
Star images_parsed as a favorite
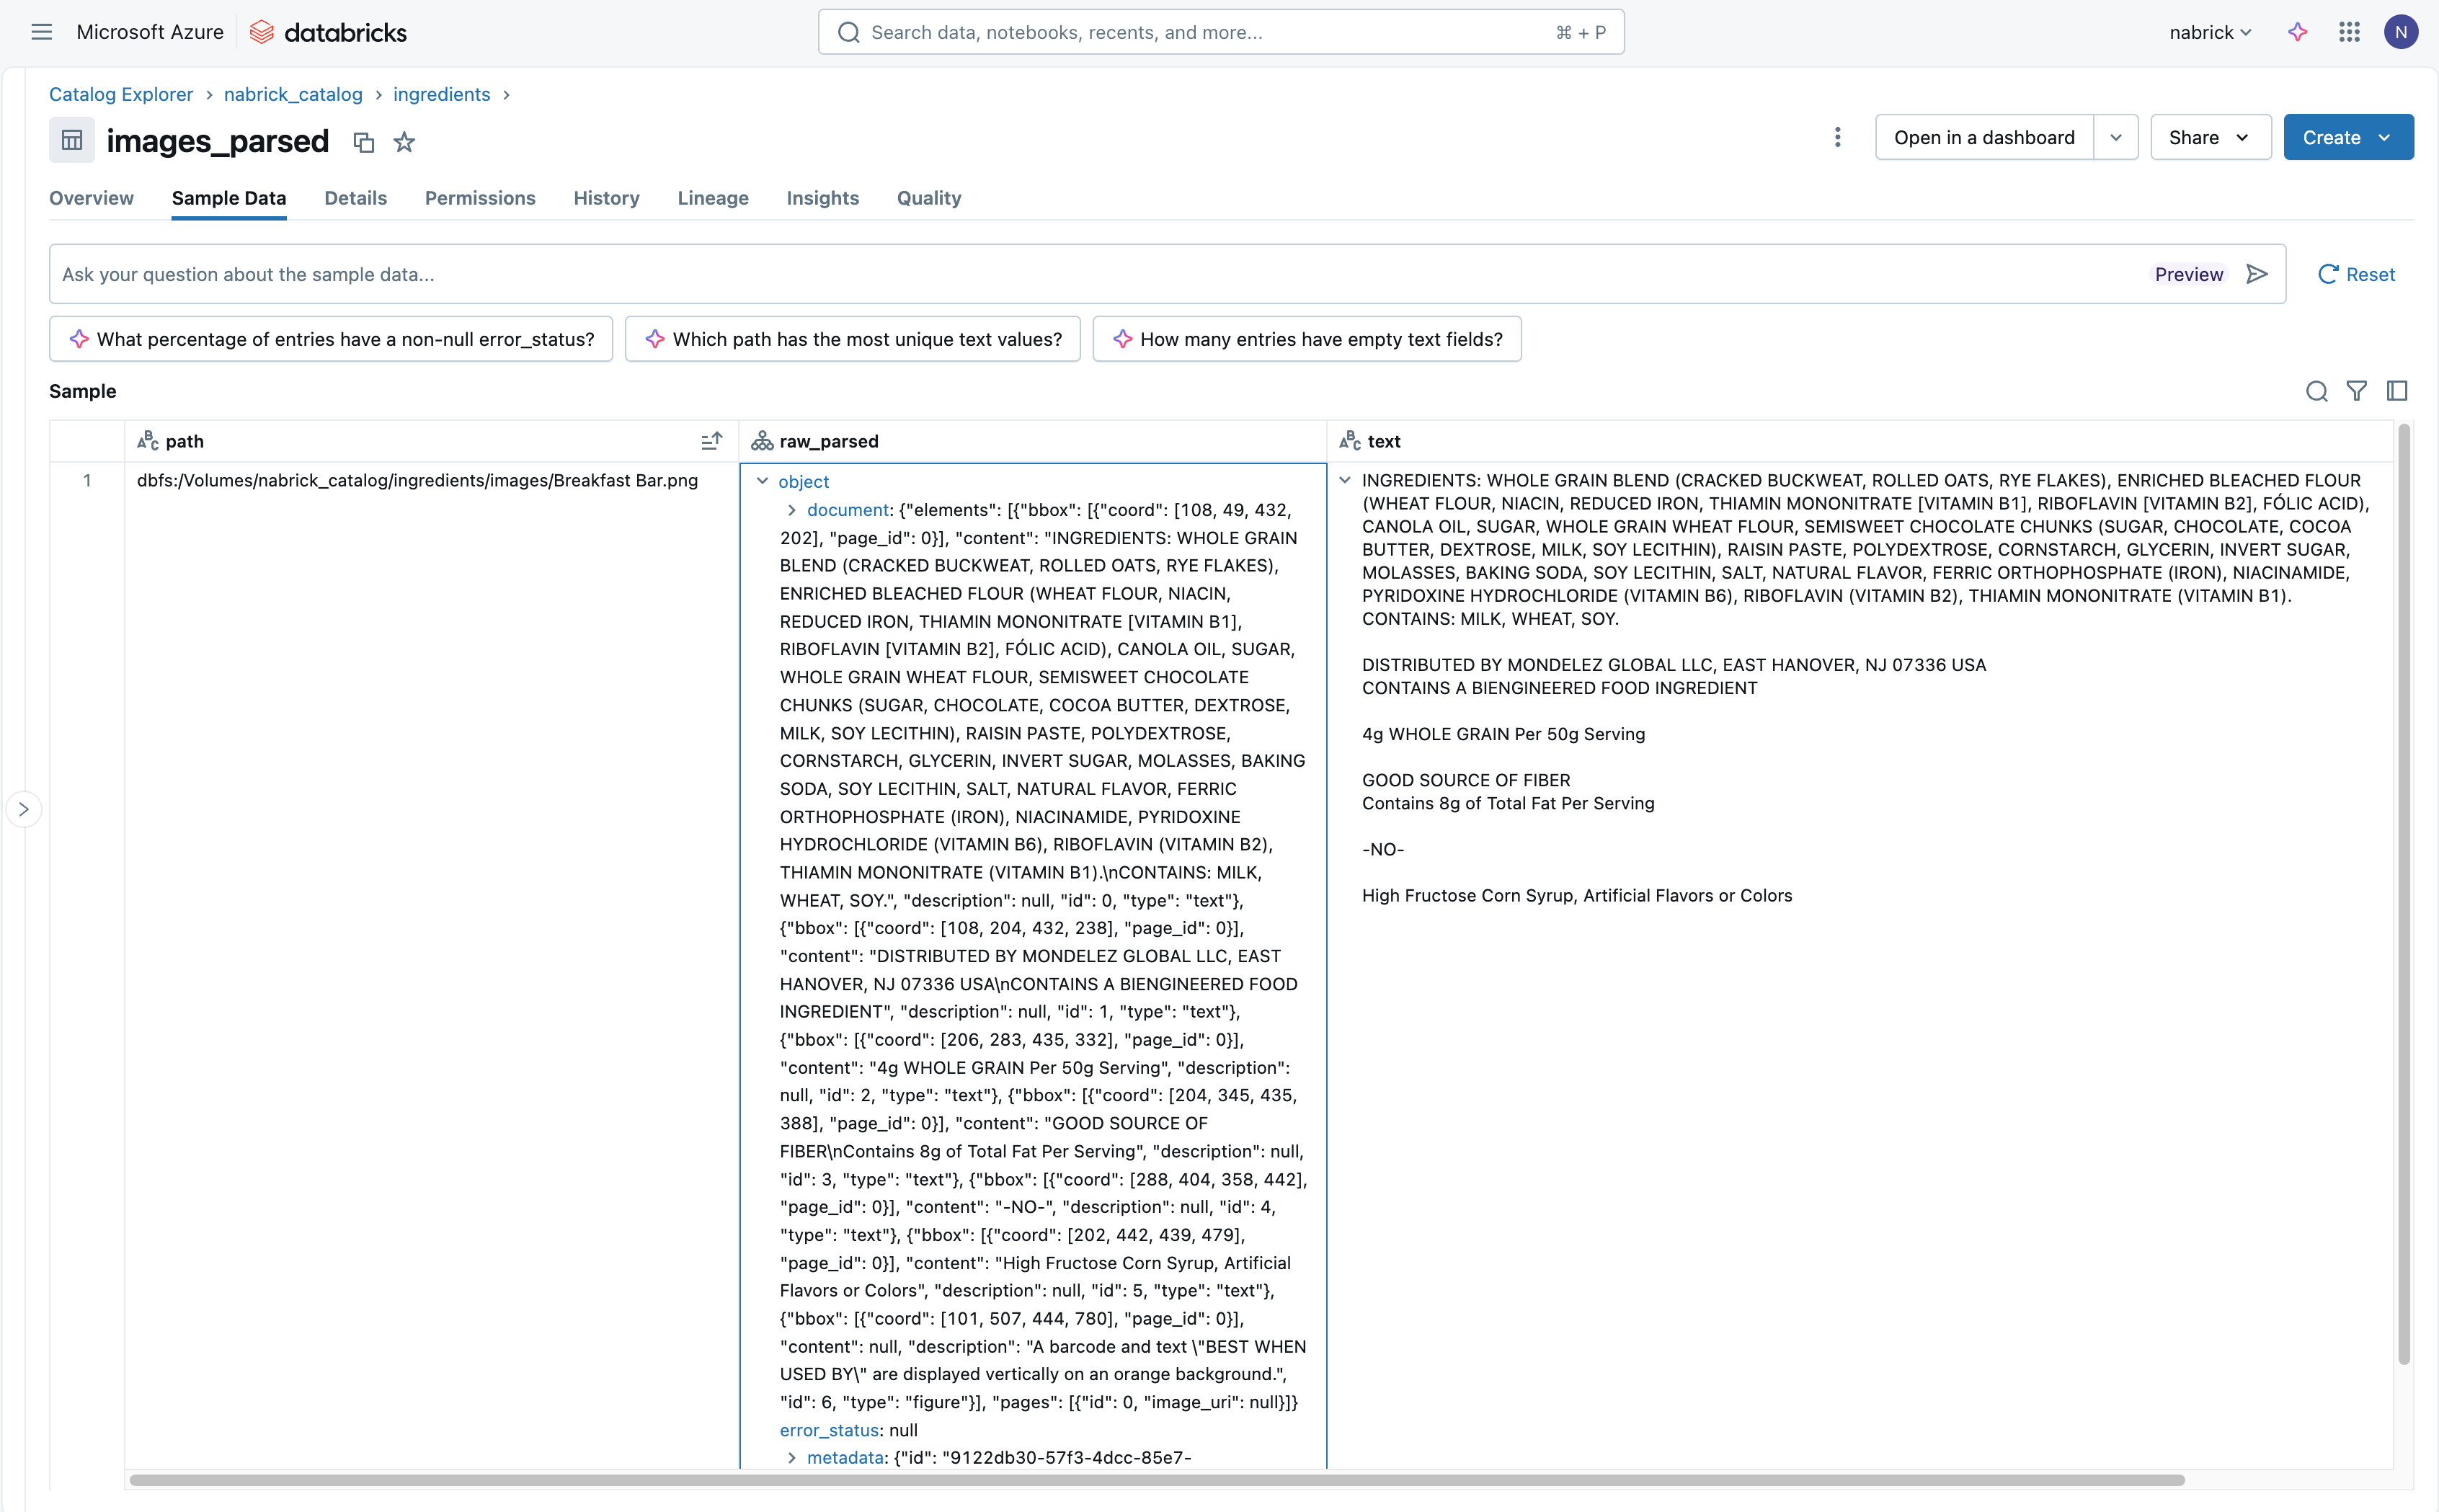coord(404,142)
